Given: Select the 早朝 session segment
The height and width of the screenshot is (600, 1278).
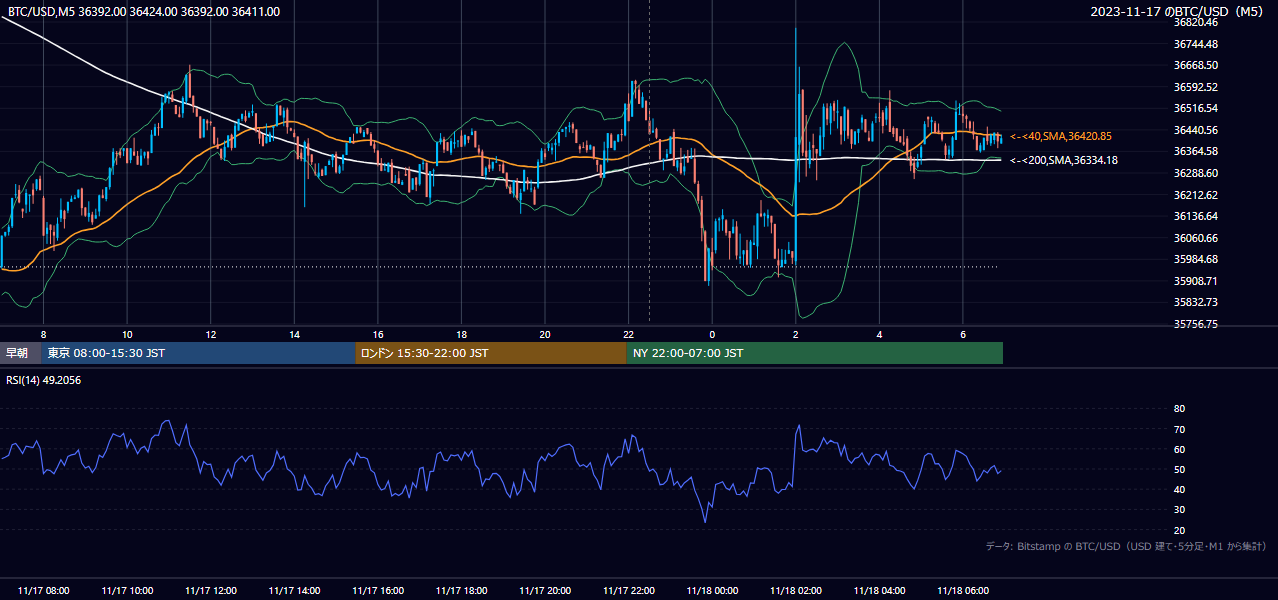Looking at the screenshot, I should click(x=20, y=353).
